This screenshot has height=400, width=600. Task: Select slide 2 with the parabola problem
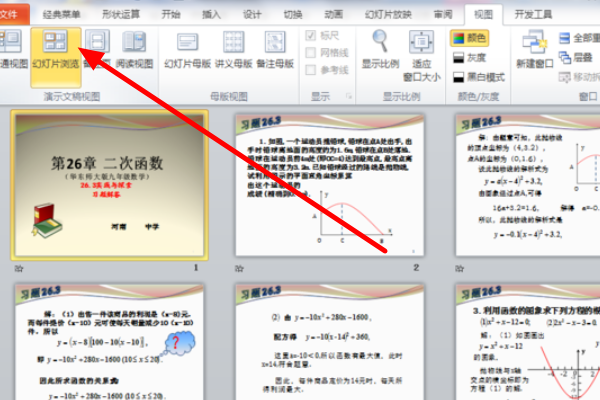coord(330,185)
